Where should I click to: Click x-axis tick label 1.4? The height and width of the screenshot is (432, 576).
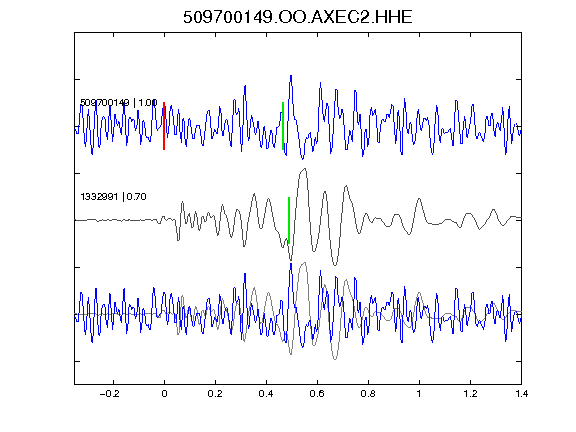coord(521,394)
